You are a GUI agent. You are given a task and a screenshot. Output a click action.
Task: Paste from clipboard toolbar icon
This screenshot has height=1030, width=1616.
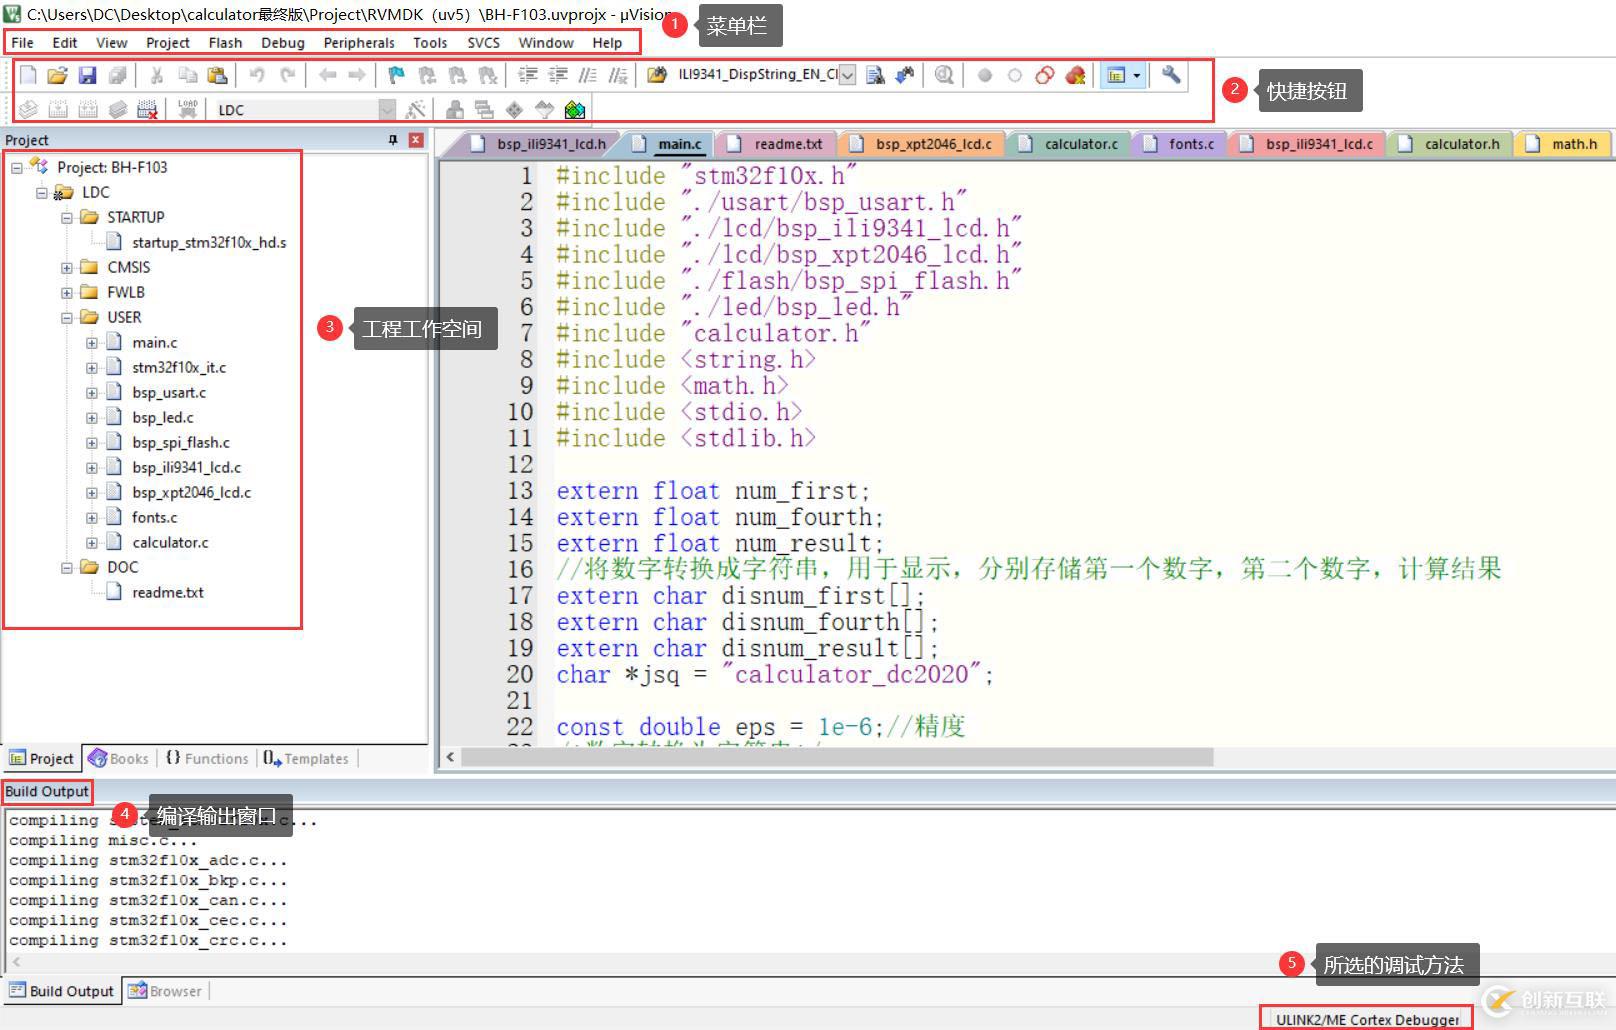[x=217, y=75]
